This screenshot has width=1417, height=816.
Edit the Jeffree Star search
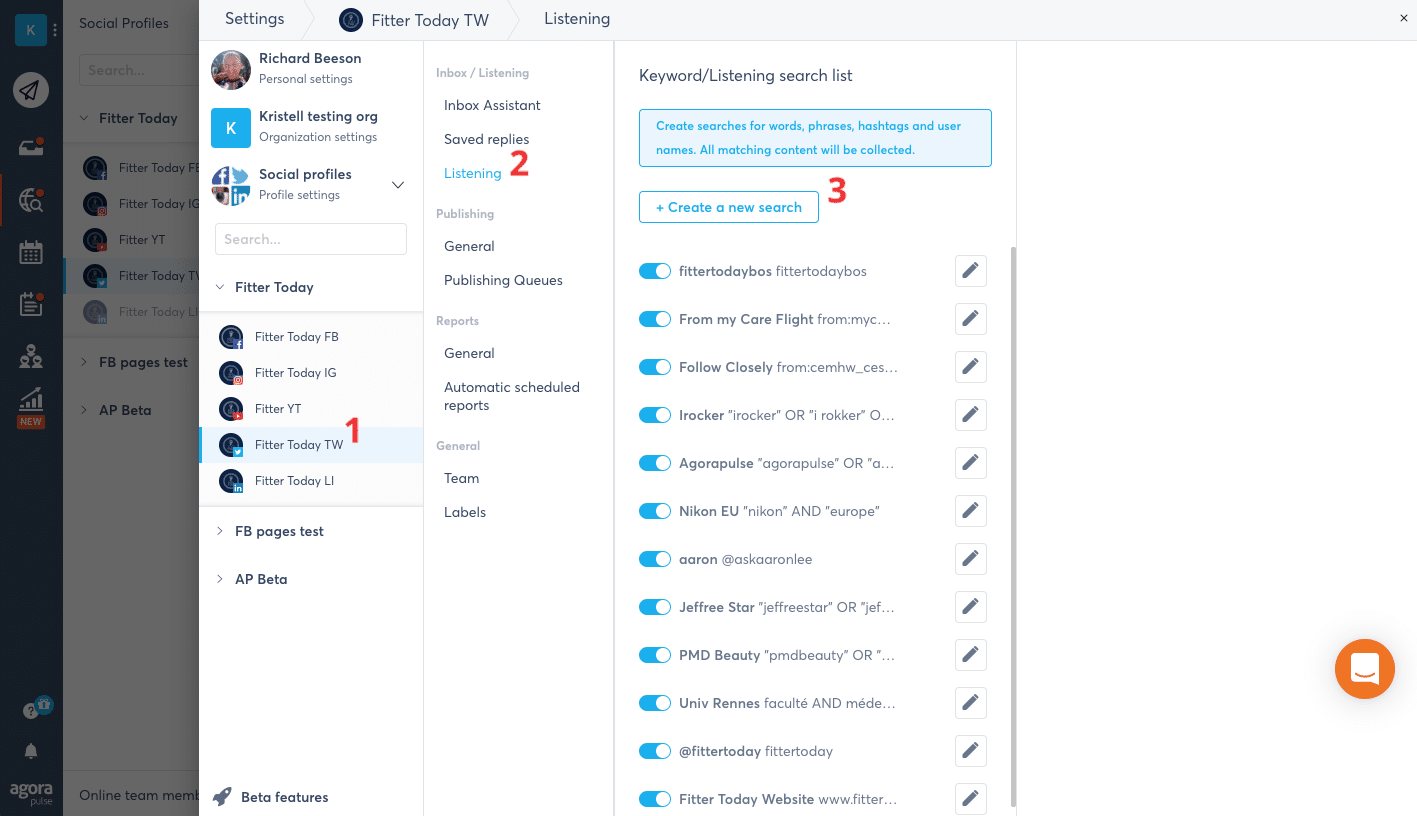(970, 607)
